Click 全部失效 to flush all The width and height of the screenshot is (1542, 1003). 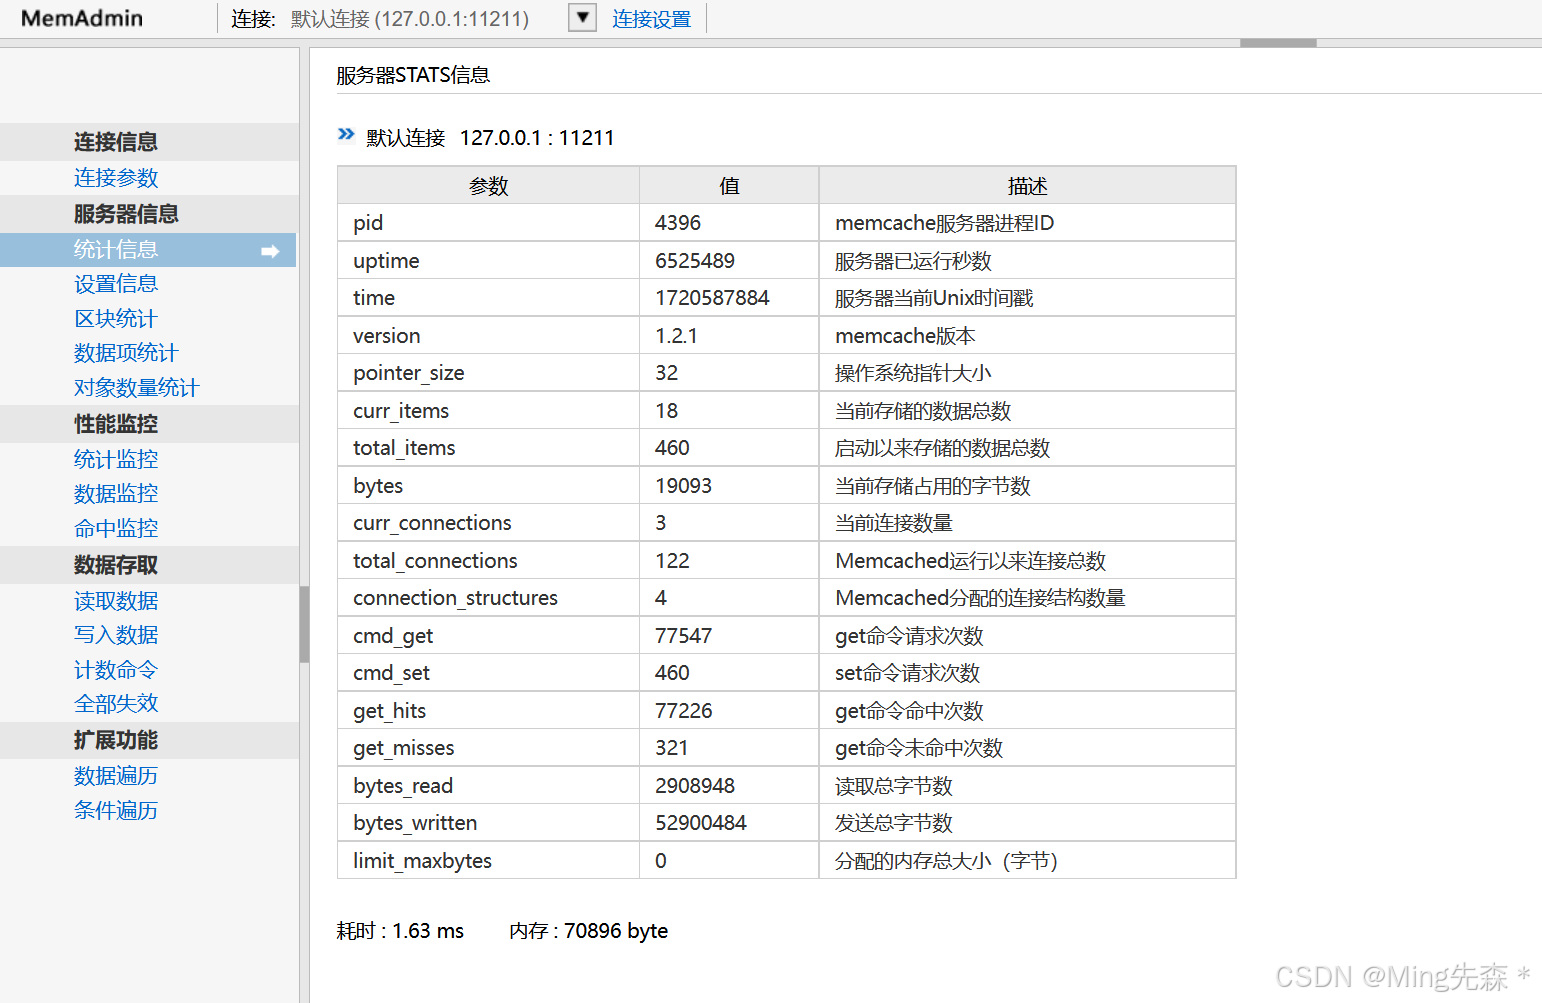(x=116, y=703)
